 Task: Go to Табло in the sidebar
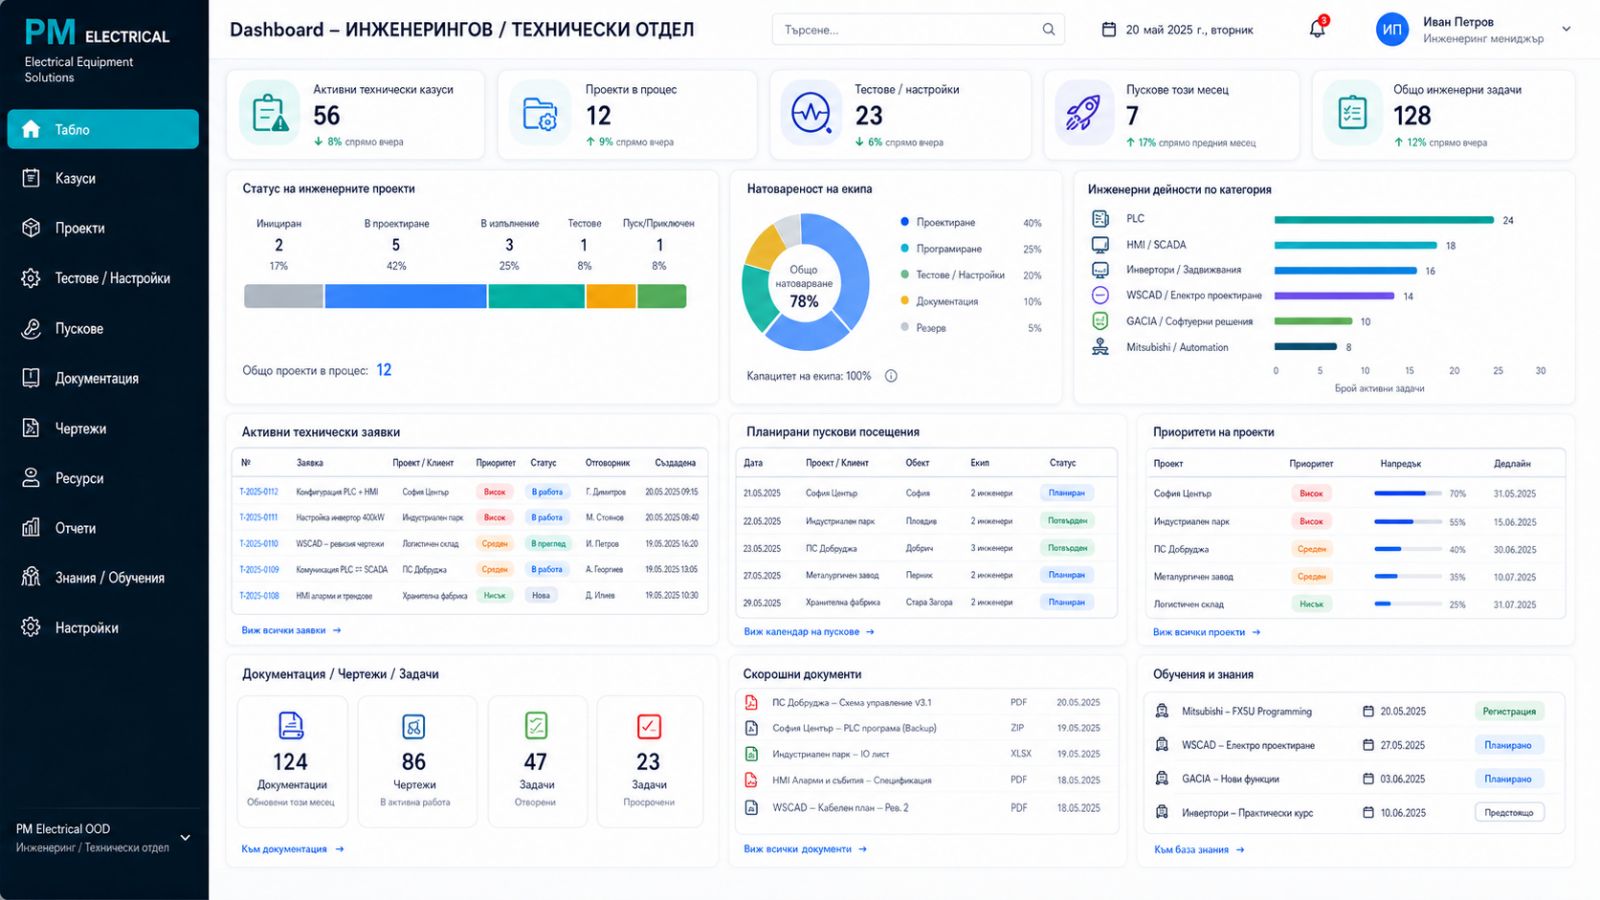[x=103, y=129]
